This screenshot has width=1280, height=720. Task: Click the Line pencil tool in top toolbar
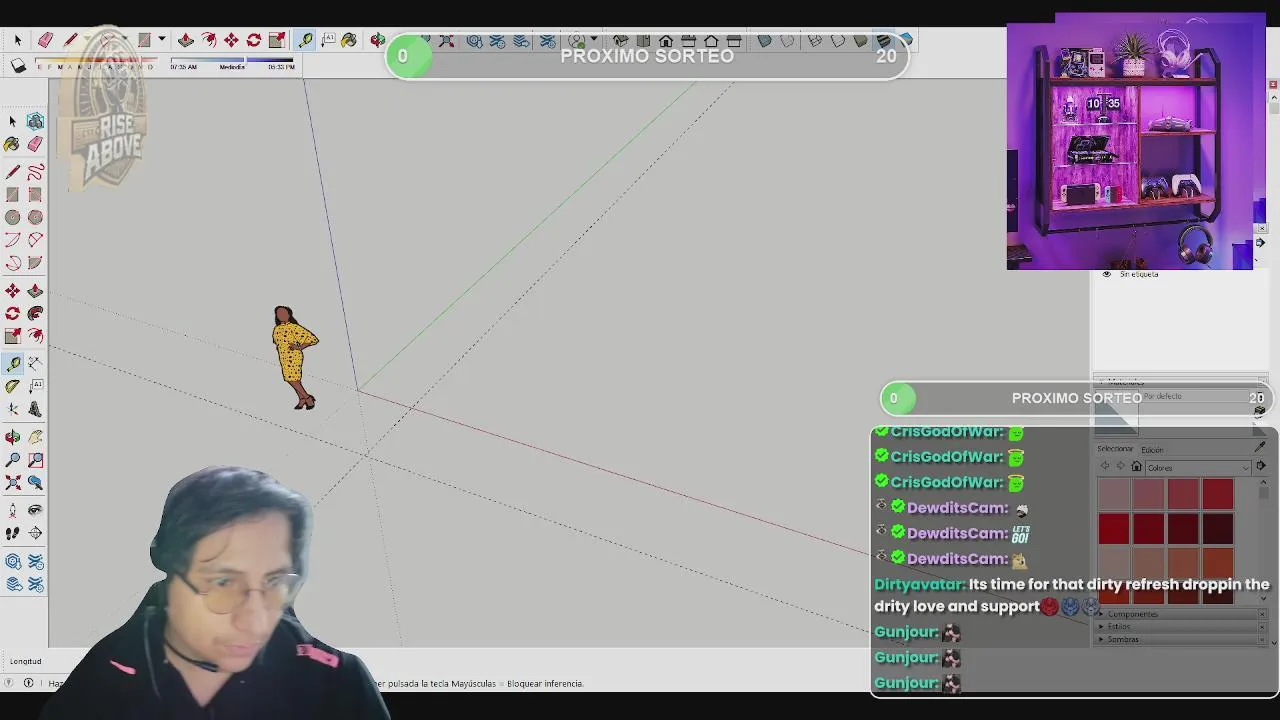pos(70,40)
